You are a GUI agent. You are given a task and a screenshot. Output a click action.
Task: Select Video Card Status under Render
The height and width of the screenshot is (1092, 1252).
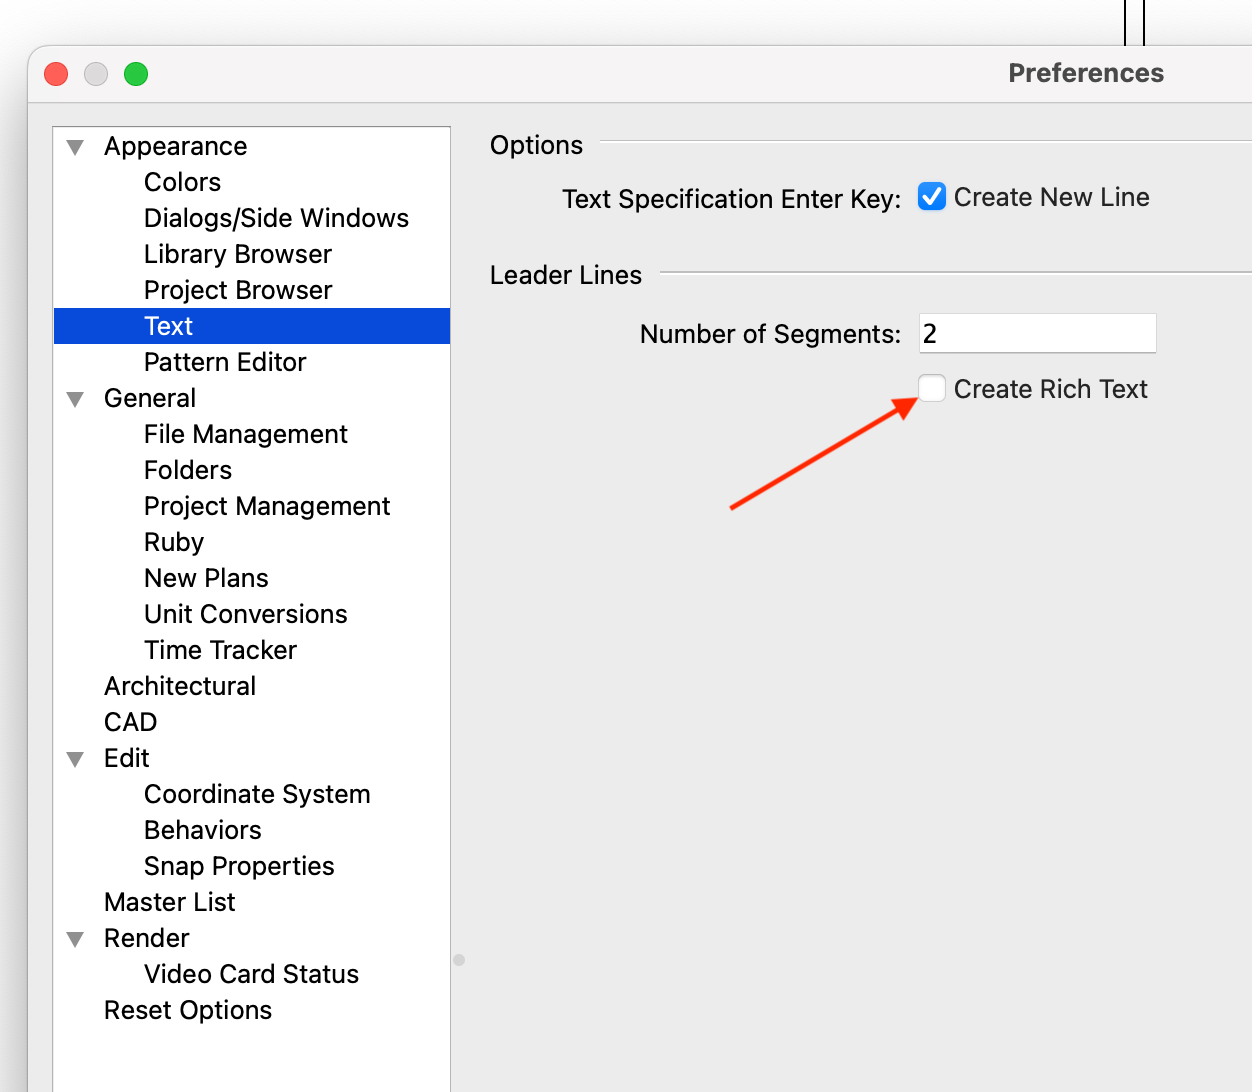pyautogui.click(x=251, y=974)
